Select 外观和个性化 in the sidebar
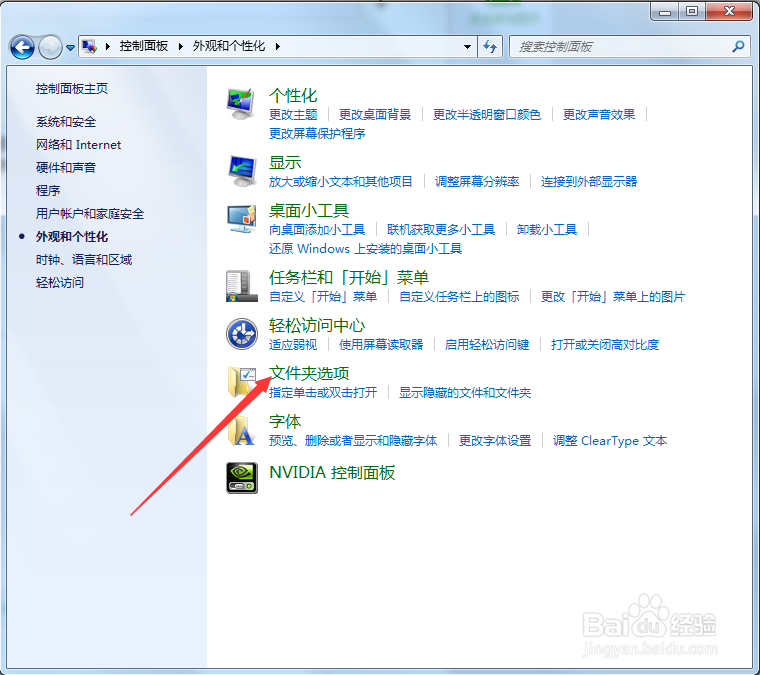760x675 pixels. coord(72,236)
